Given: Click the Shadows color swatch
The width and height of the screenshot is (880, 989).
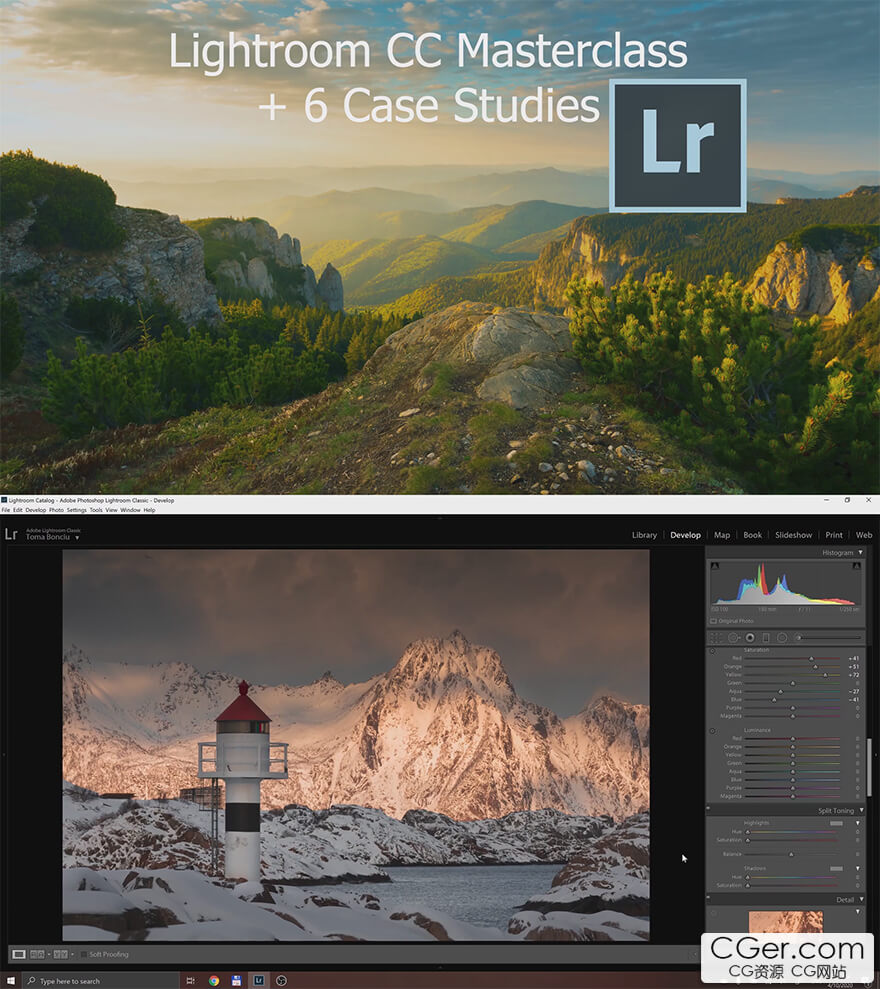Looking at the screenshot, I should point(836,869).
